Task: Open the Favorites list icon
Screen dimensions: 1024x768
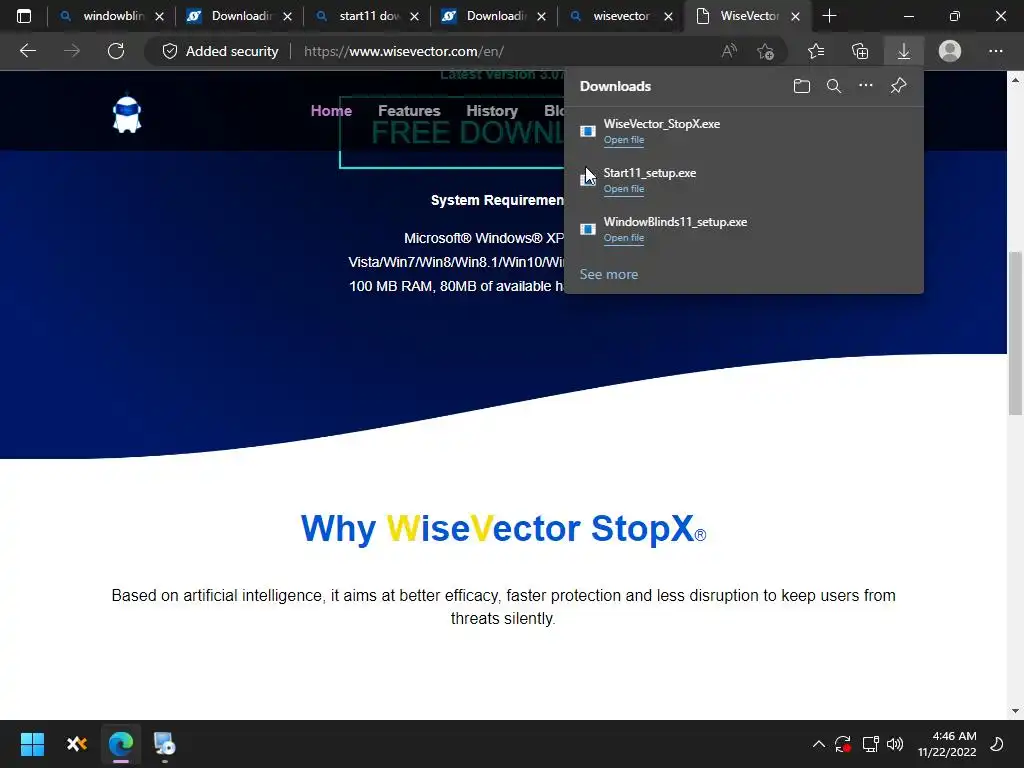Action: (x=816, y=51)
